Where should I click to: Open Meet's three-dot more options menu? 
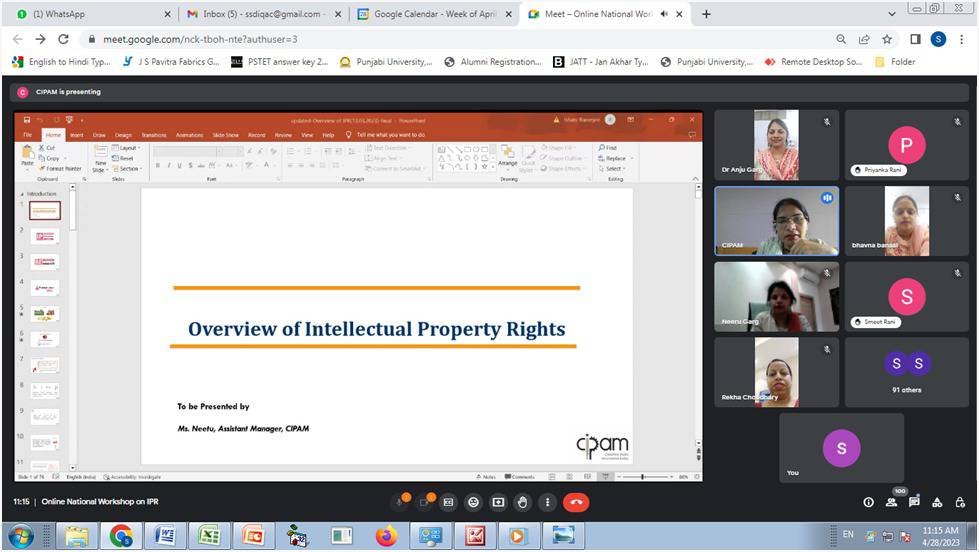click(x=546, y=502)
